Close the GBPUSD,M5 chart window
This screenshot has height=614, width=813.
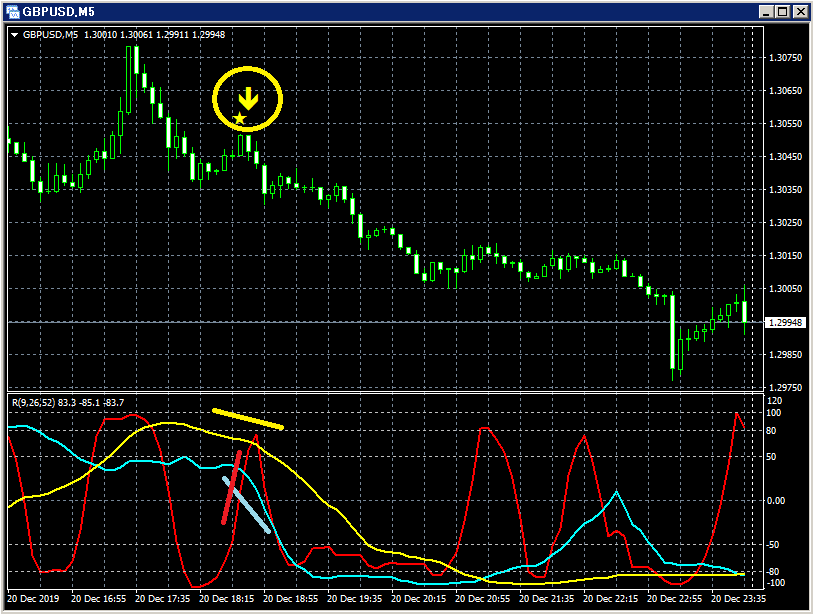[800, 11]
